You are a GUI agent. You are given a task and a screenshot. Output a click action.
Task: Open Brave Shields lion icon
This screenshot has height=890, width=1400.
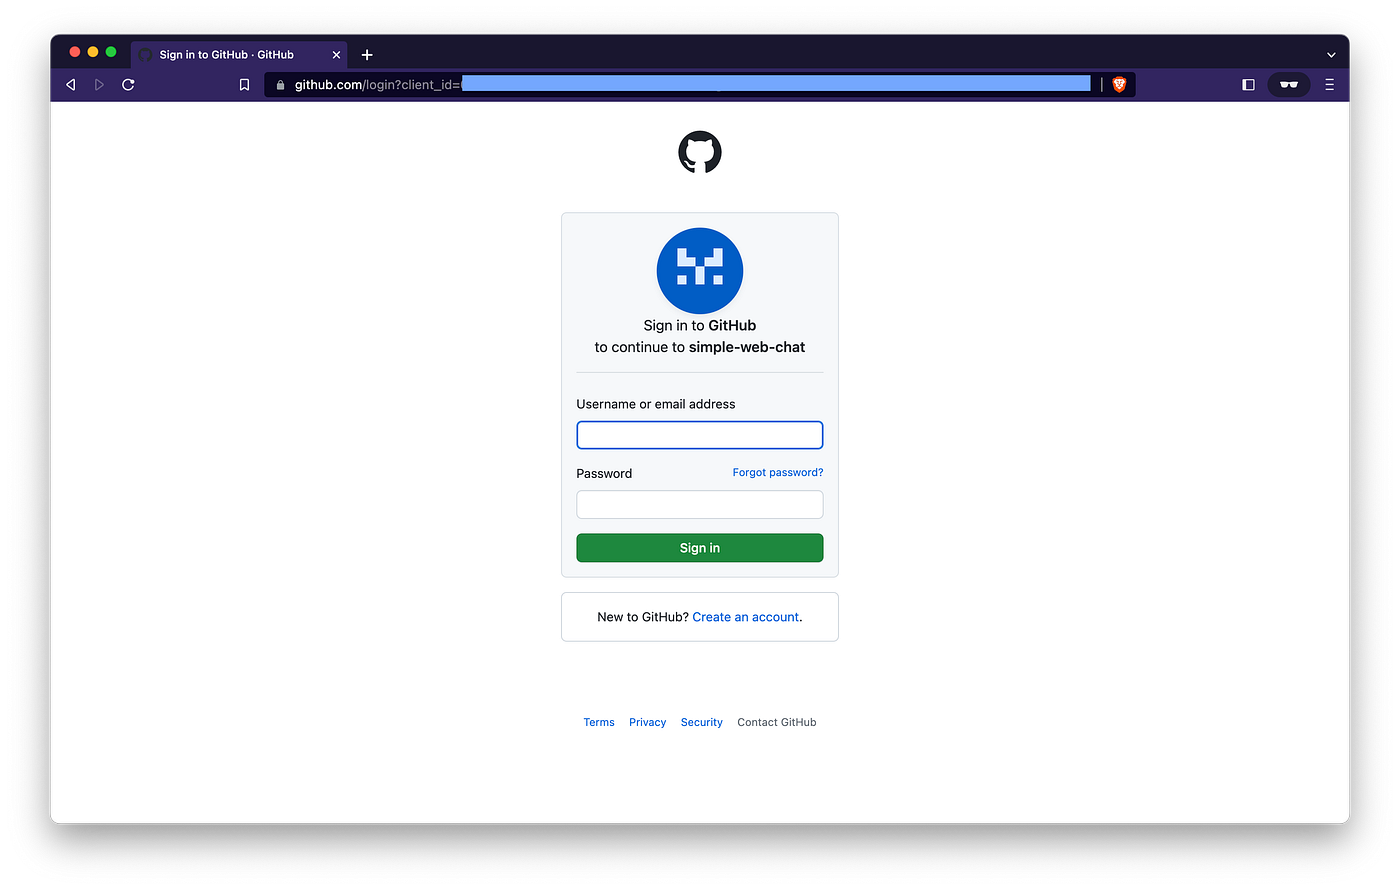coord(1119,85)
